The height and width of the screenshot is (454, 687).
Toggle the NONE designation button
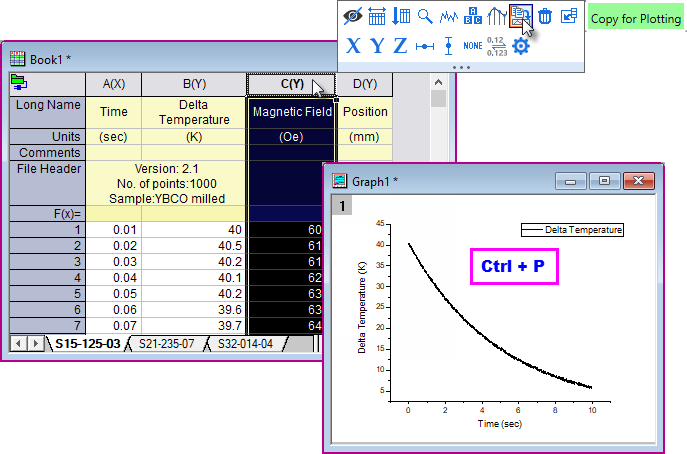[x=473, y=45]
